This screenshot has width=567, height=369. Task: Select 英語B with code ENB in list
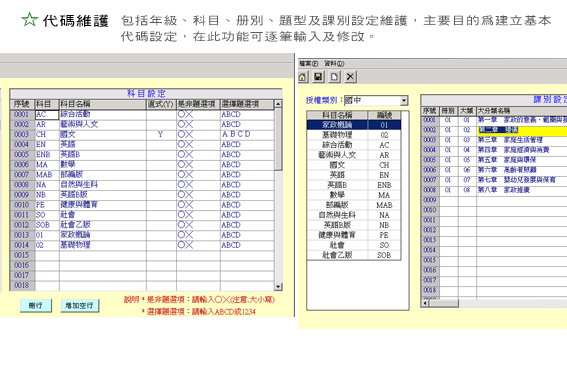pyautogui.click(x=354, y=185)
